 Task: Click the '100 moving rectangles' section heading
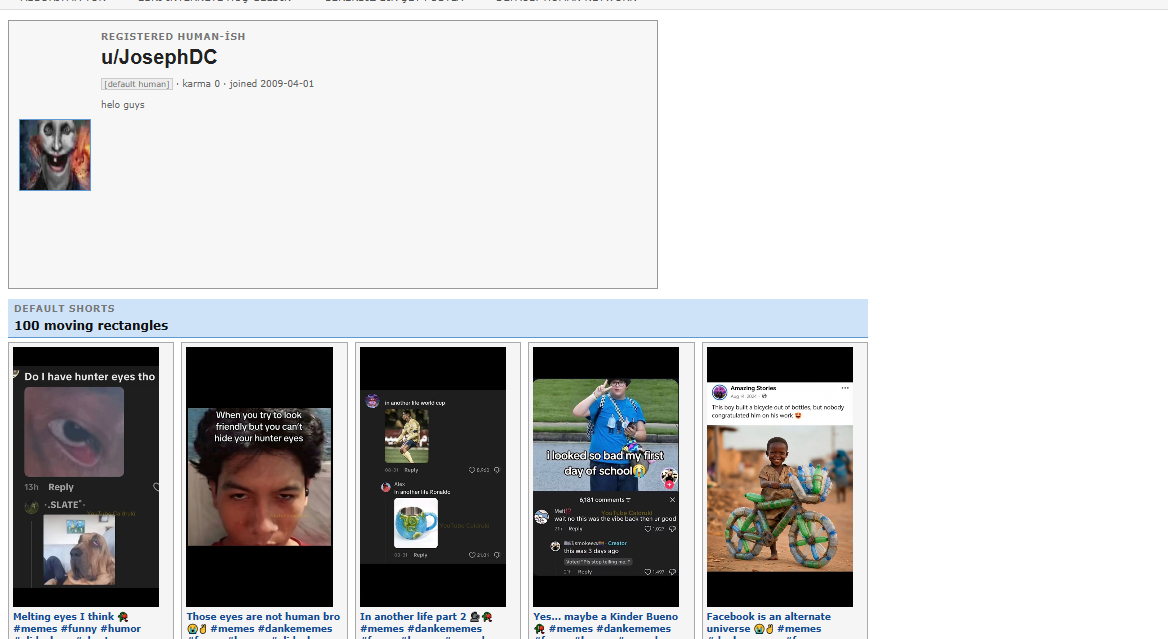coord(91,325)
